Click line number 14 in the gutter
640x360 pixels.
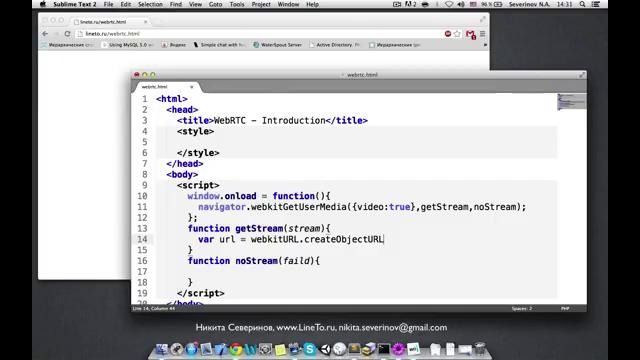(x=142, y=239)
